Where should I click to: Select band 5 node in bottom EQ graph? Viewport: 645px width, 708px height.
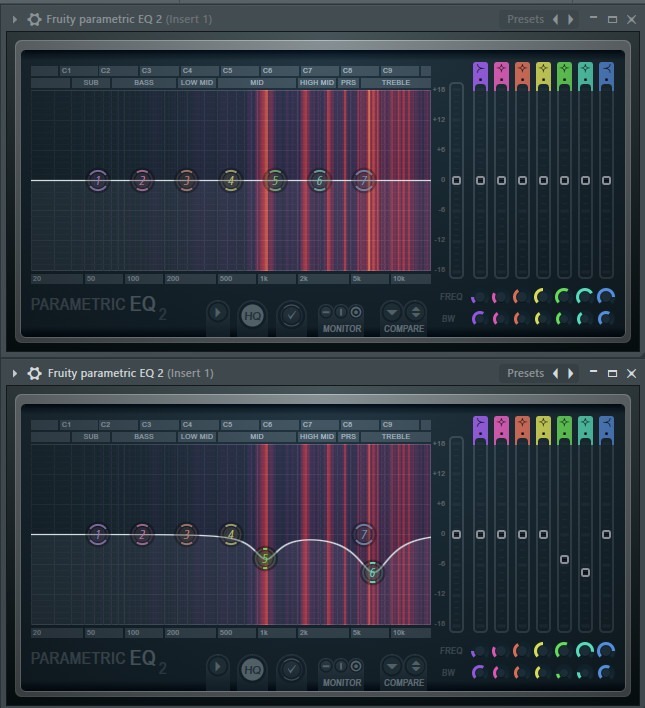(x=265, y=559)
